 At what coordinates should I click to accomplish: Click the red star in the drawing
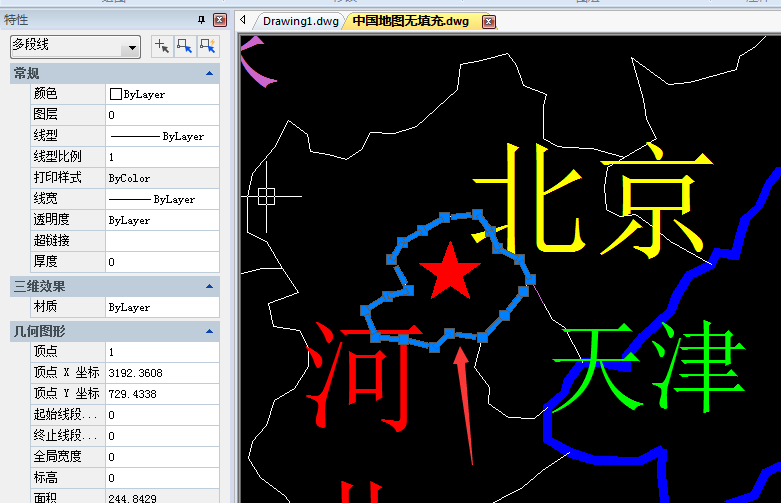(450, 274)
